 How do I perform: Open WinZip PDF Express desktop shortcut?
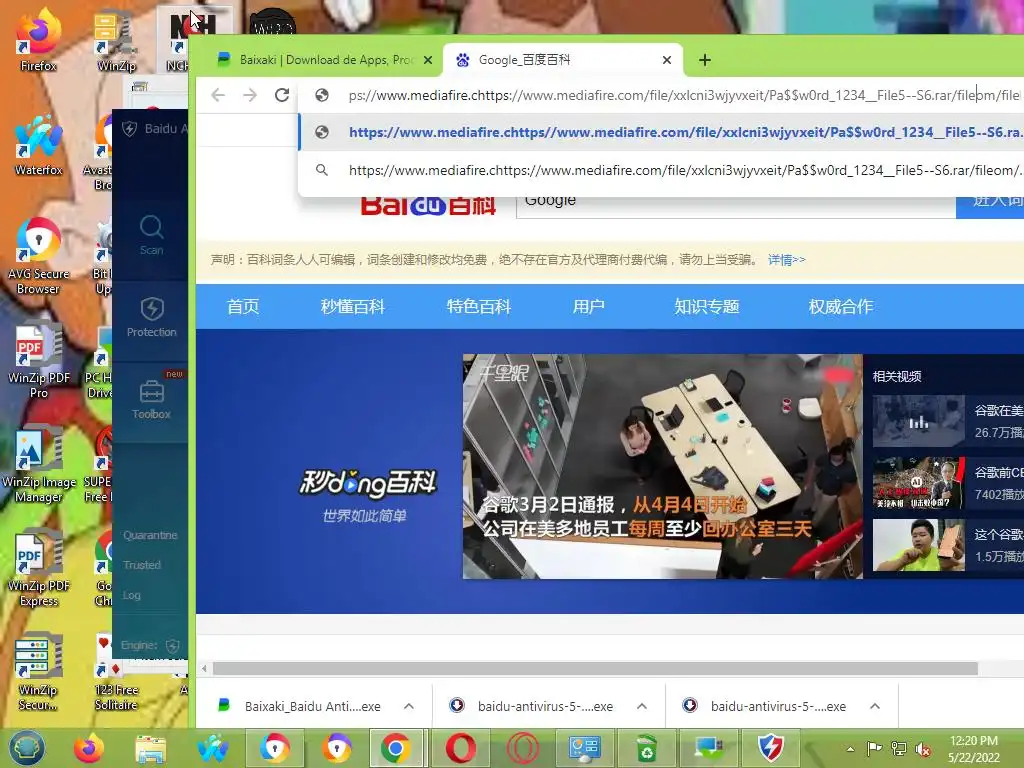(x=38, y=568)
